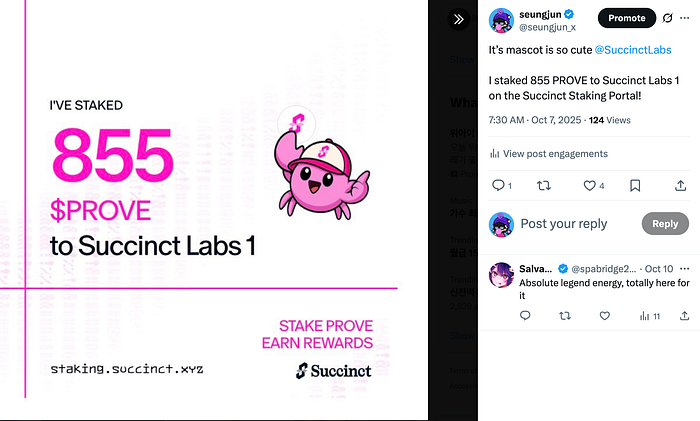This screenshot has height=421, width=700.
Task: Click the Promote button
Action: coord(626,18)
